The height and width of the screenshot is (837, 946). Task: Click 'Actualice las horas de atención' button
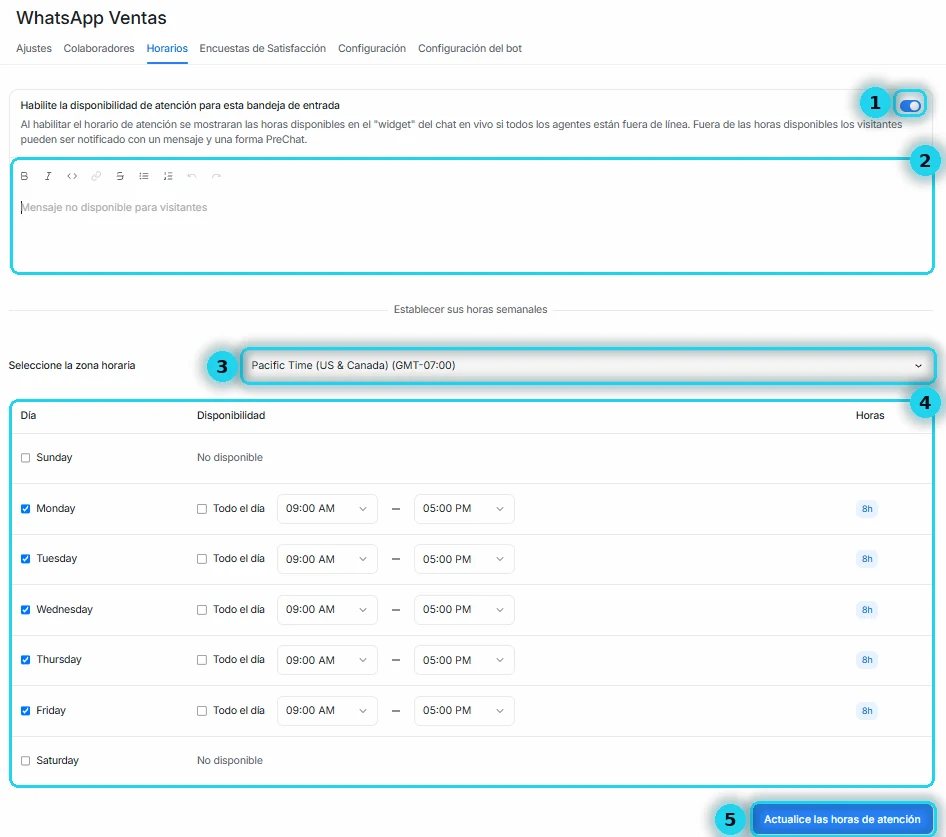[842, 819]
